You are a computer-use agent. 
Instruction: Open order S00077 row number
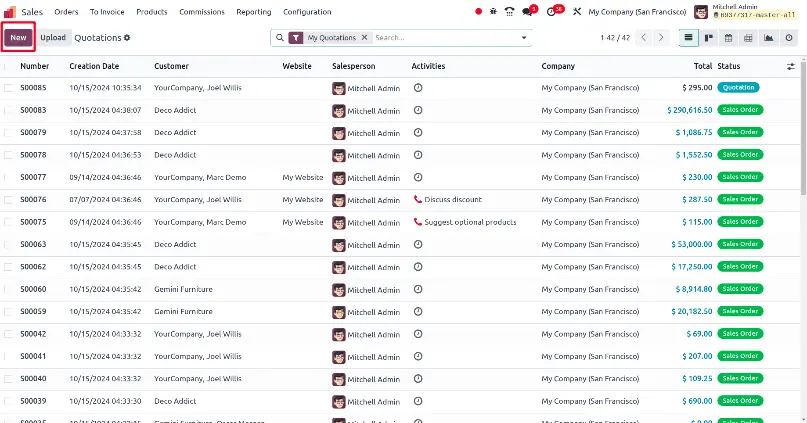pos(33,178)
